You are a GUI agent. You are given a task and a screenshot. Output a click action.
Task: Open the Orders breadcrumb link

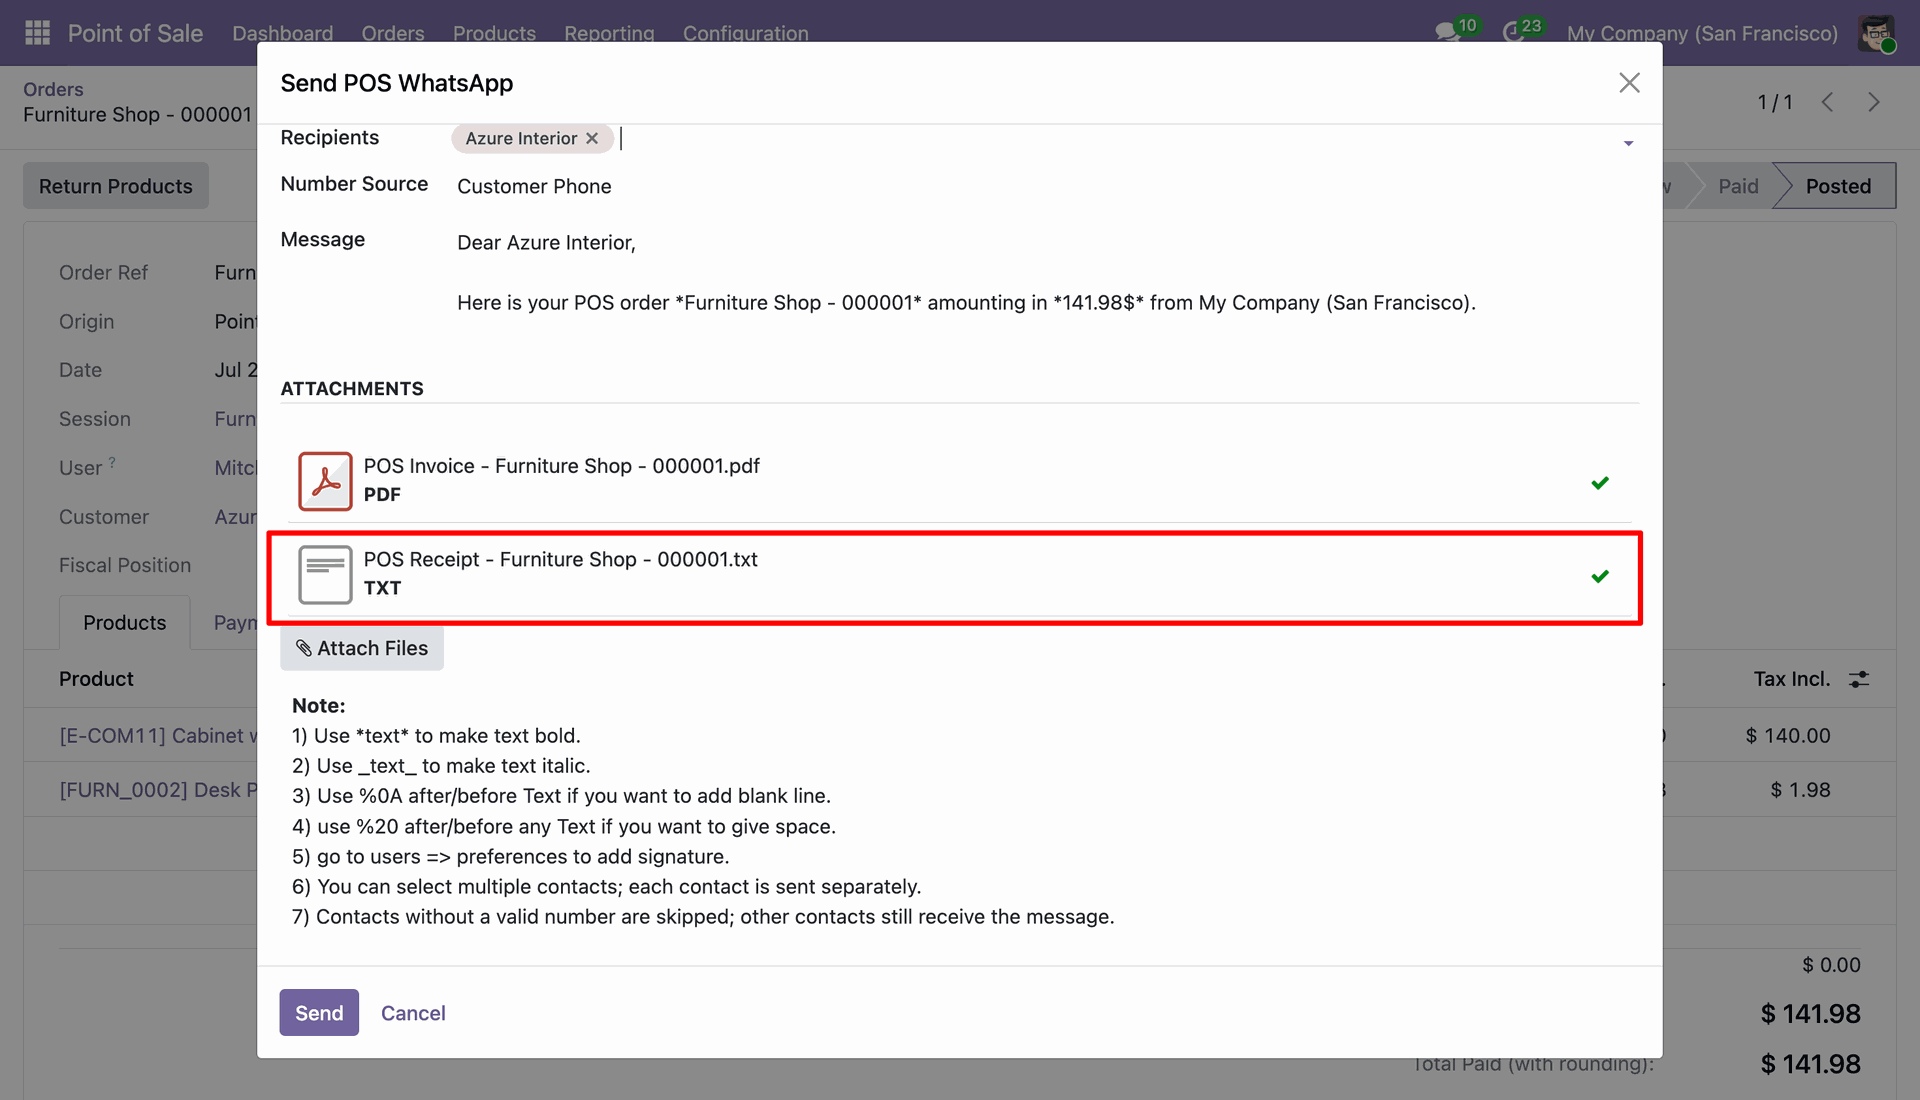coord(53,89)
